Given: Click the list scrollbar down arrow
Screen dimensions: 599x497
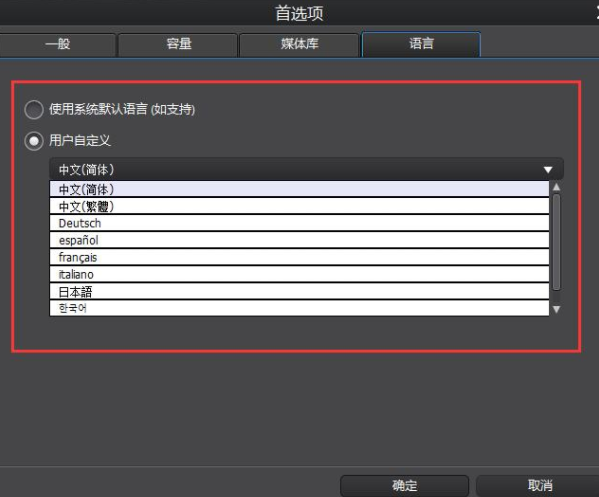Looking at the screenshot, I should point(557,309).
